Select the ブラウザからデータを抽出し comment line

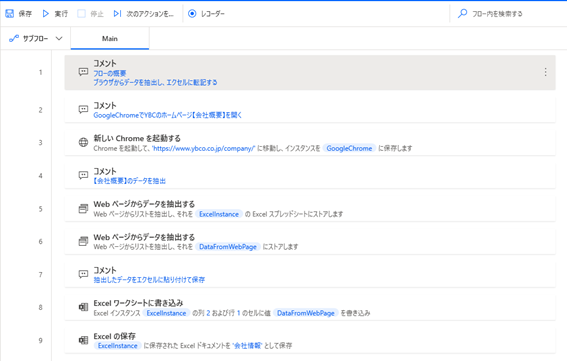pos(155,82)
